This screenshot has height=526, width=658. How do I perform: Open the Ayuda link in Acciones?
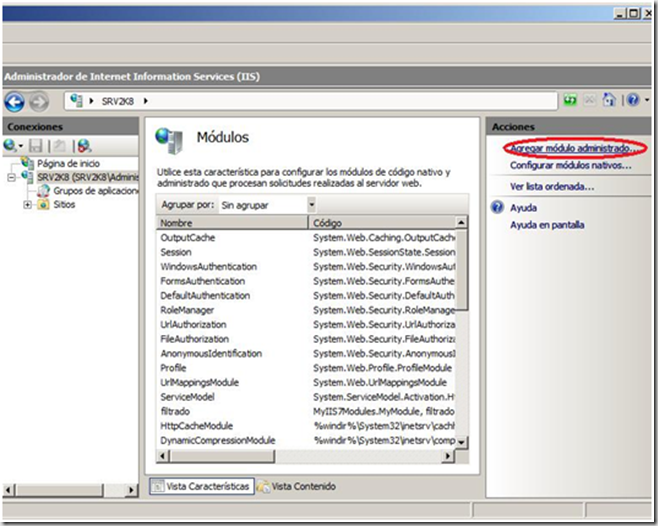click(x=523, y=208)
